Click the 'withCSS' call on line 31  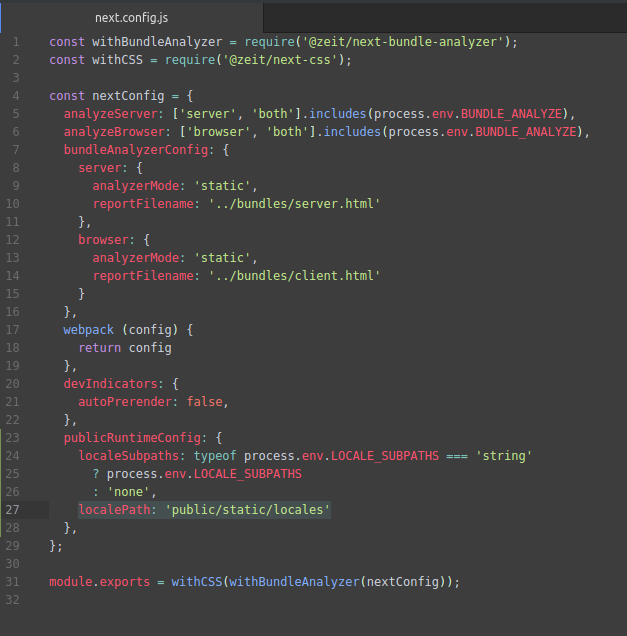tap(197, 582)
